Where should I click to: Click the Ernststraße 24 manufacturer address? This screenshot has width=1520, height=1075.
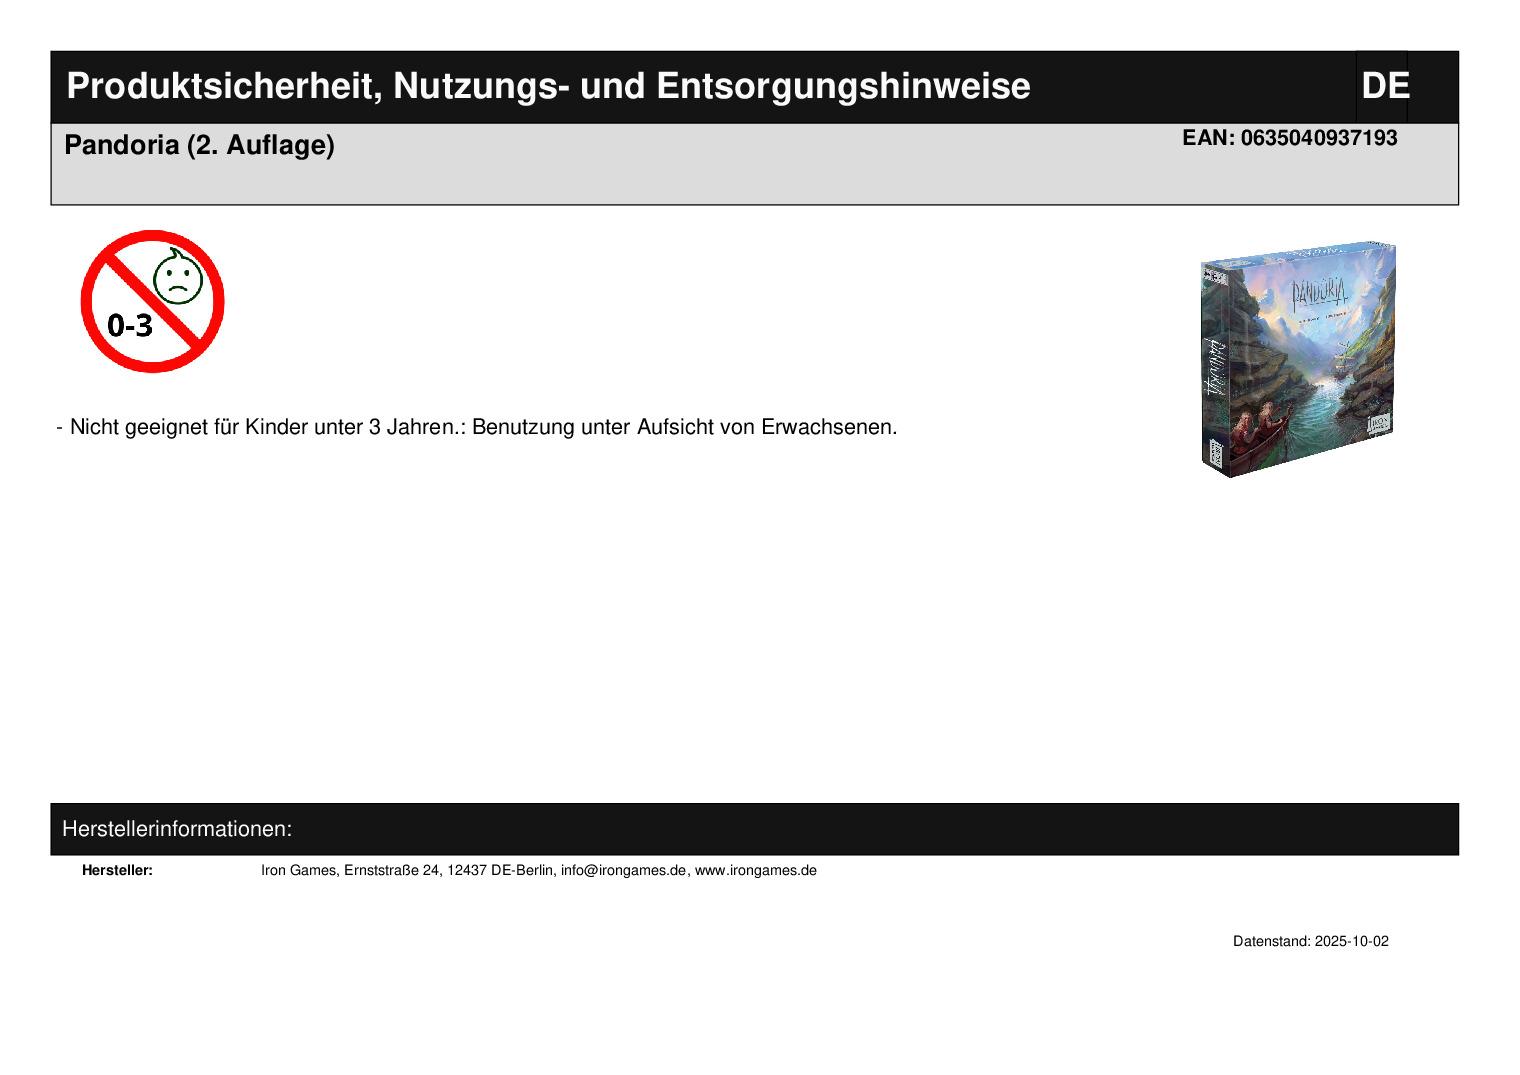point(392,871)
